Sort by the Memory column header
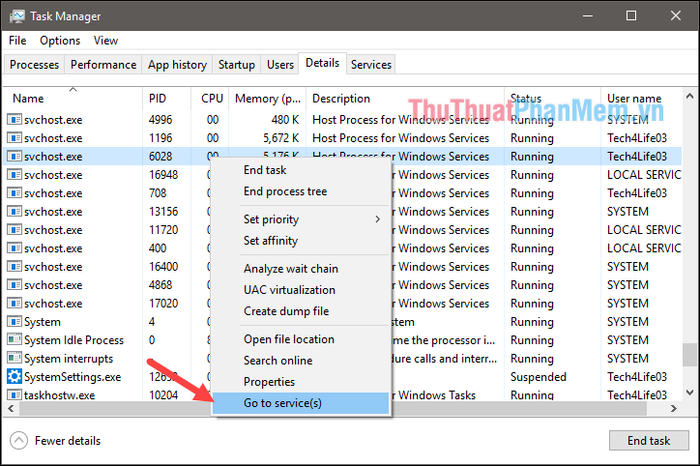Screen dimensions: 700x466 (x=268, y=98)
